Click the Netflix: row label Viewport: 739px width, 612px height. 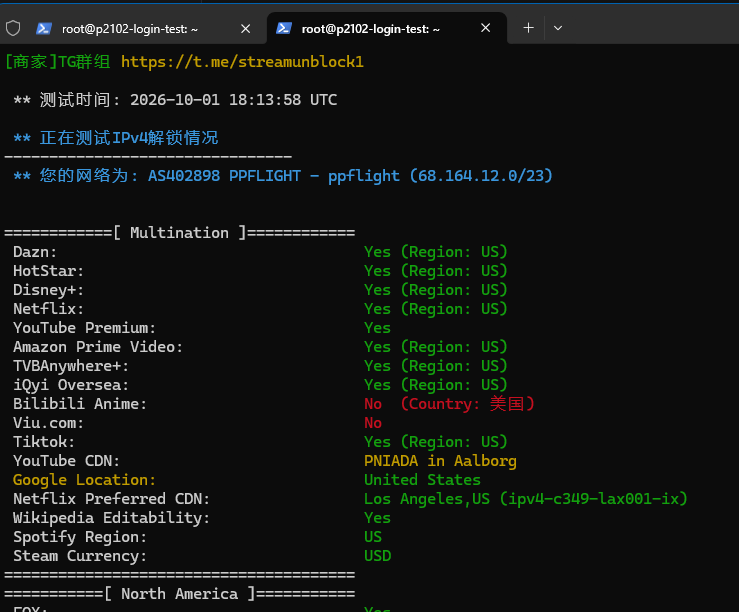tap(49, 309)
